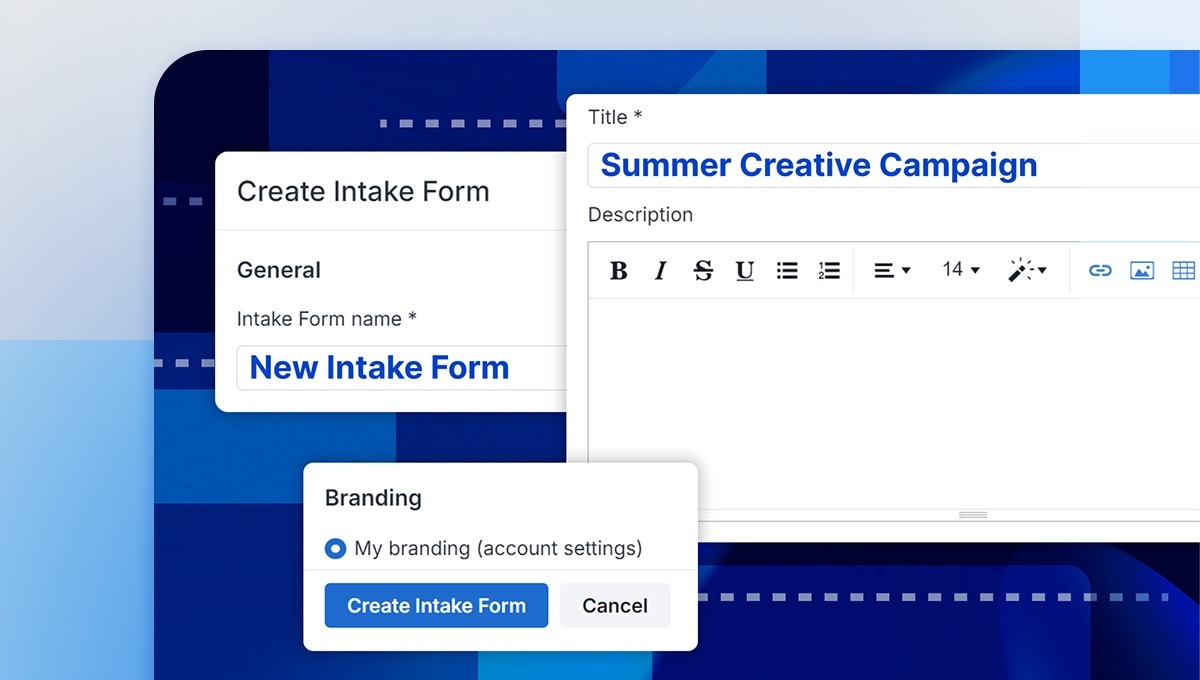Apply strikethrough formatting
The height and width of the screenshot is (680, 1200).
703,270
